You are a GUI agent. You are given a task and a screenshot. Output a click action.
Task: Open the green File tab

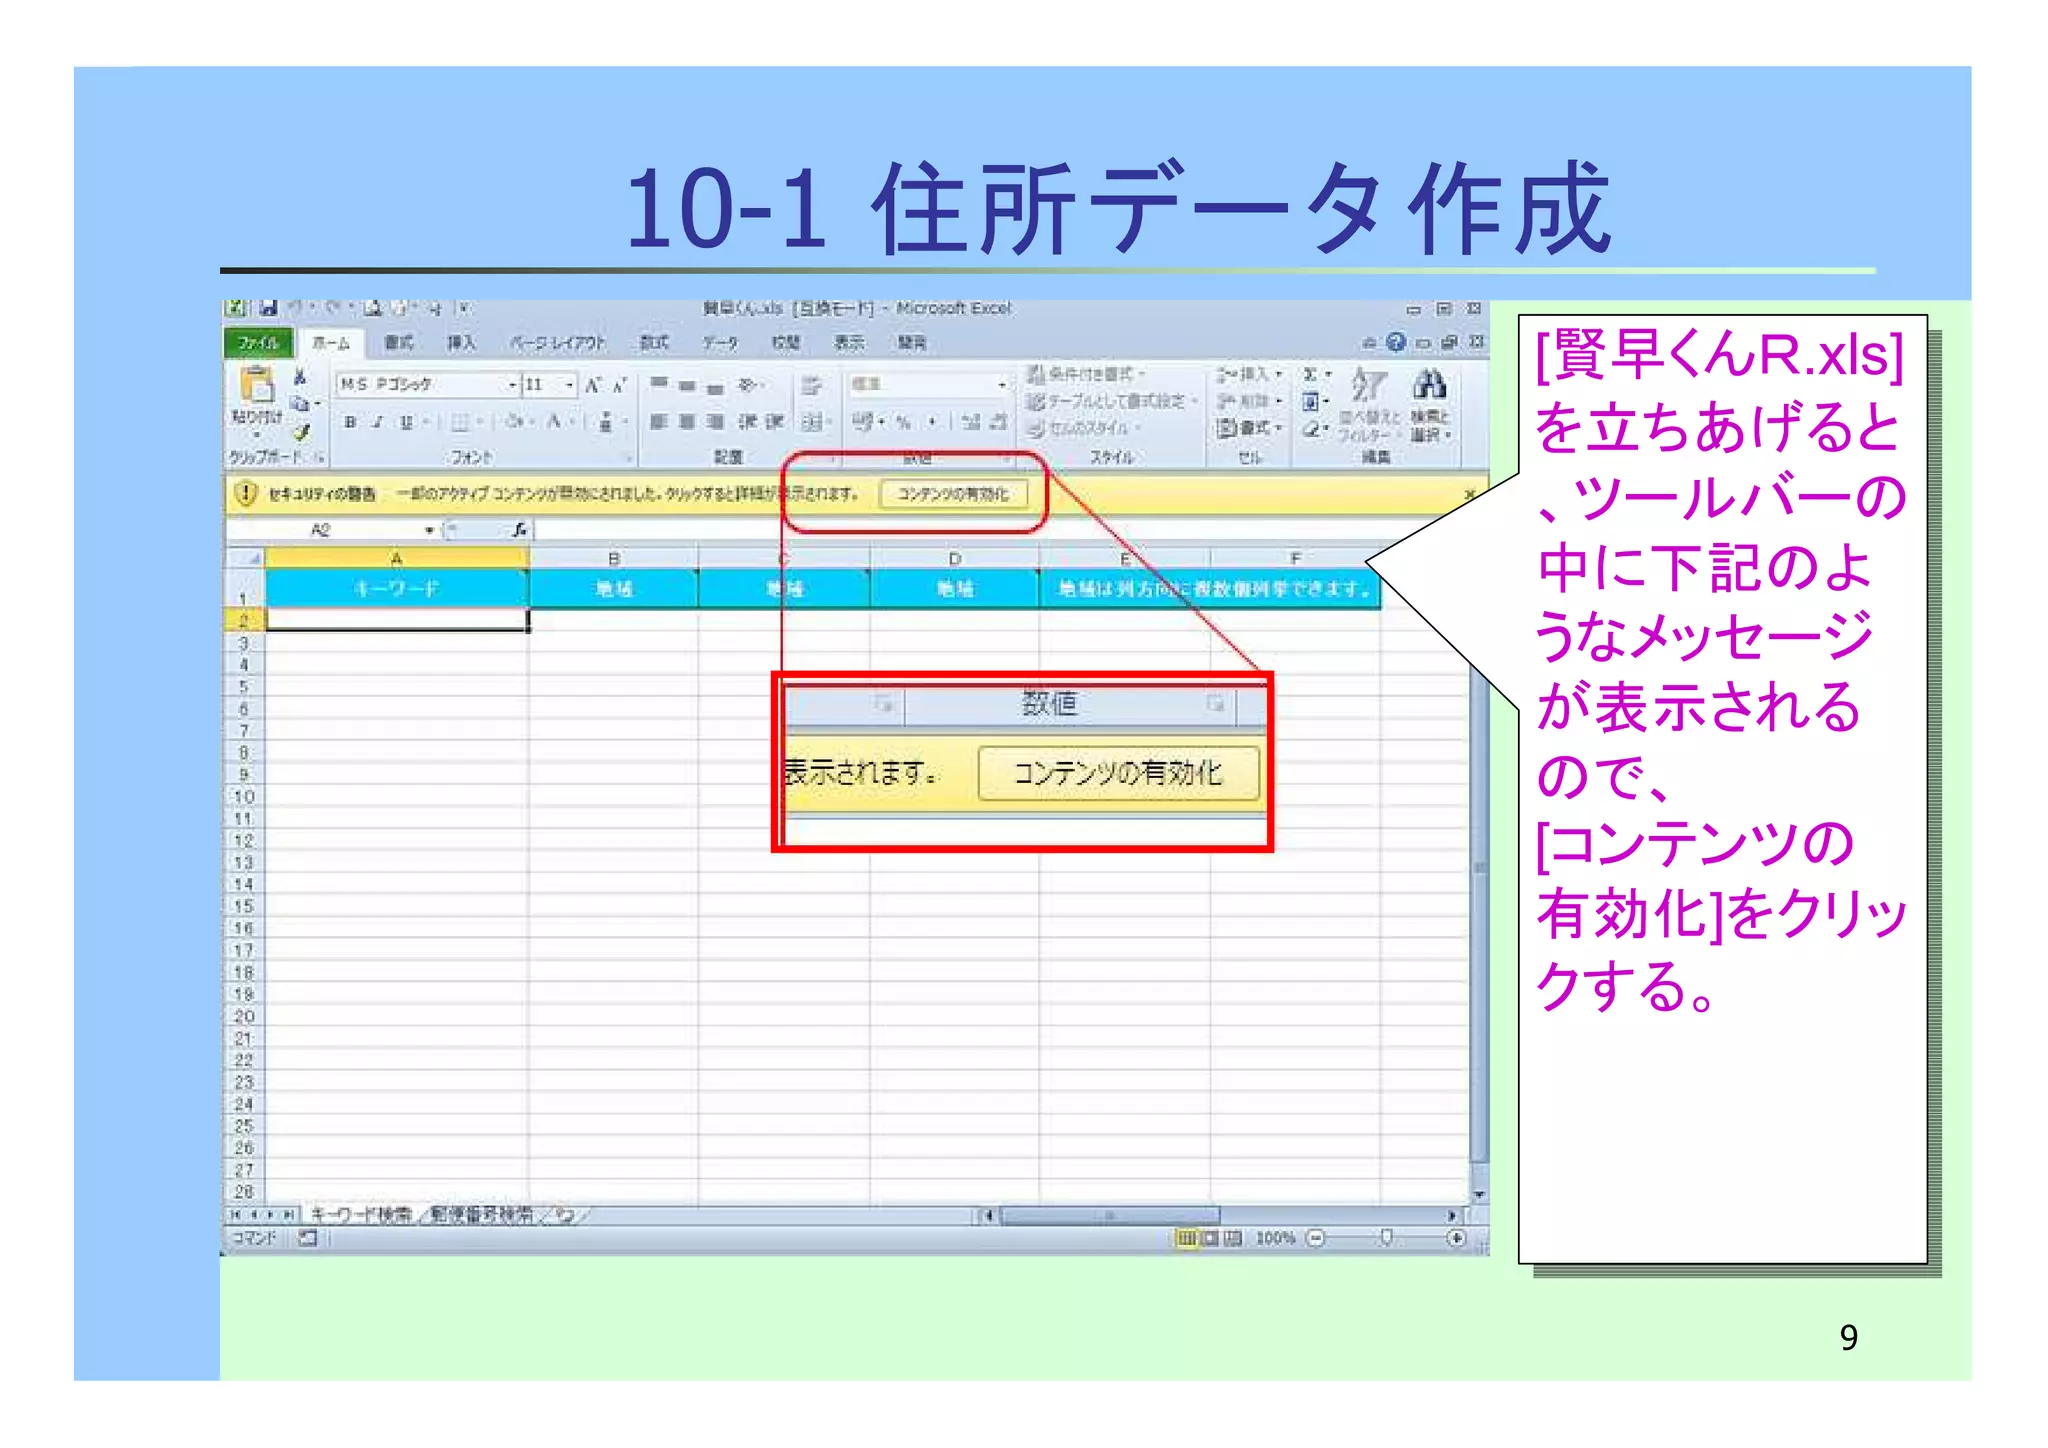(x=258, y=343)
